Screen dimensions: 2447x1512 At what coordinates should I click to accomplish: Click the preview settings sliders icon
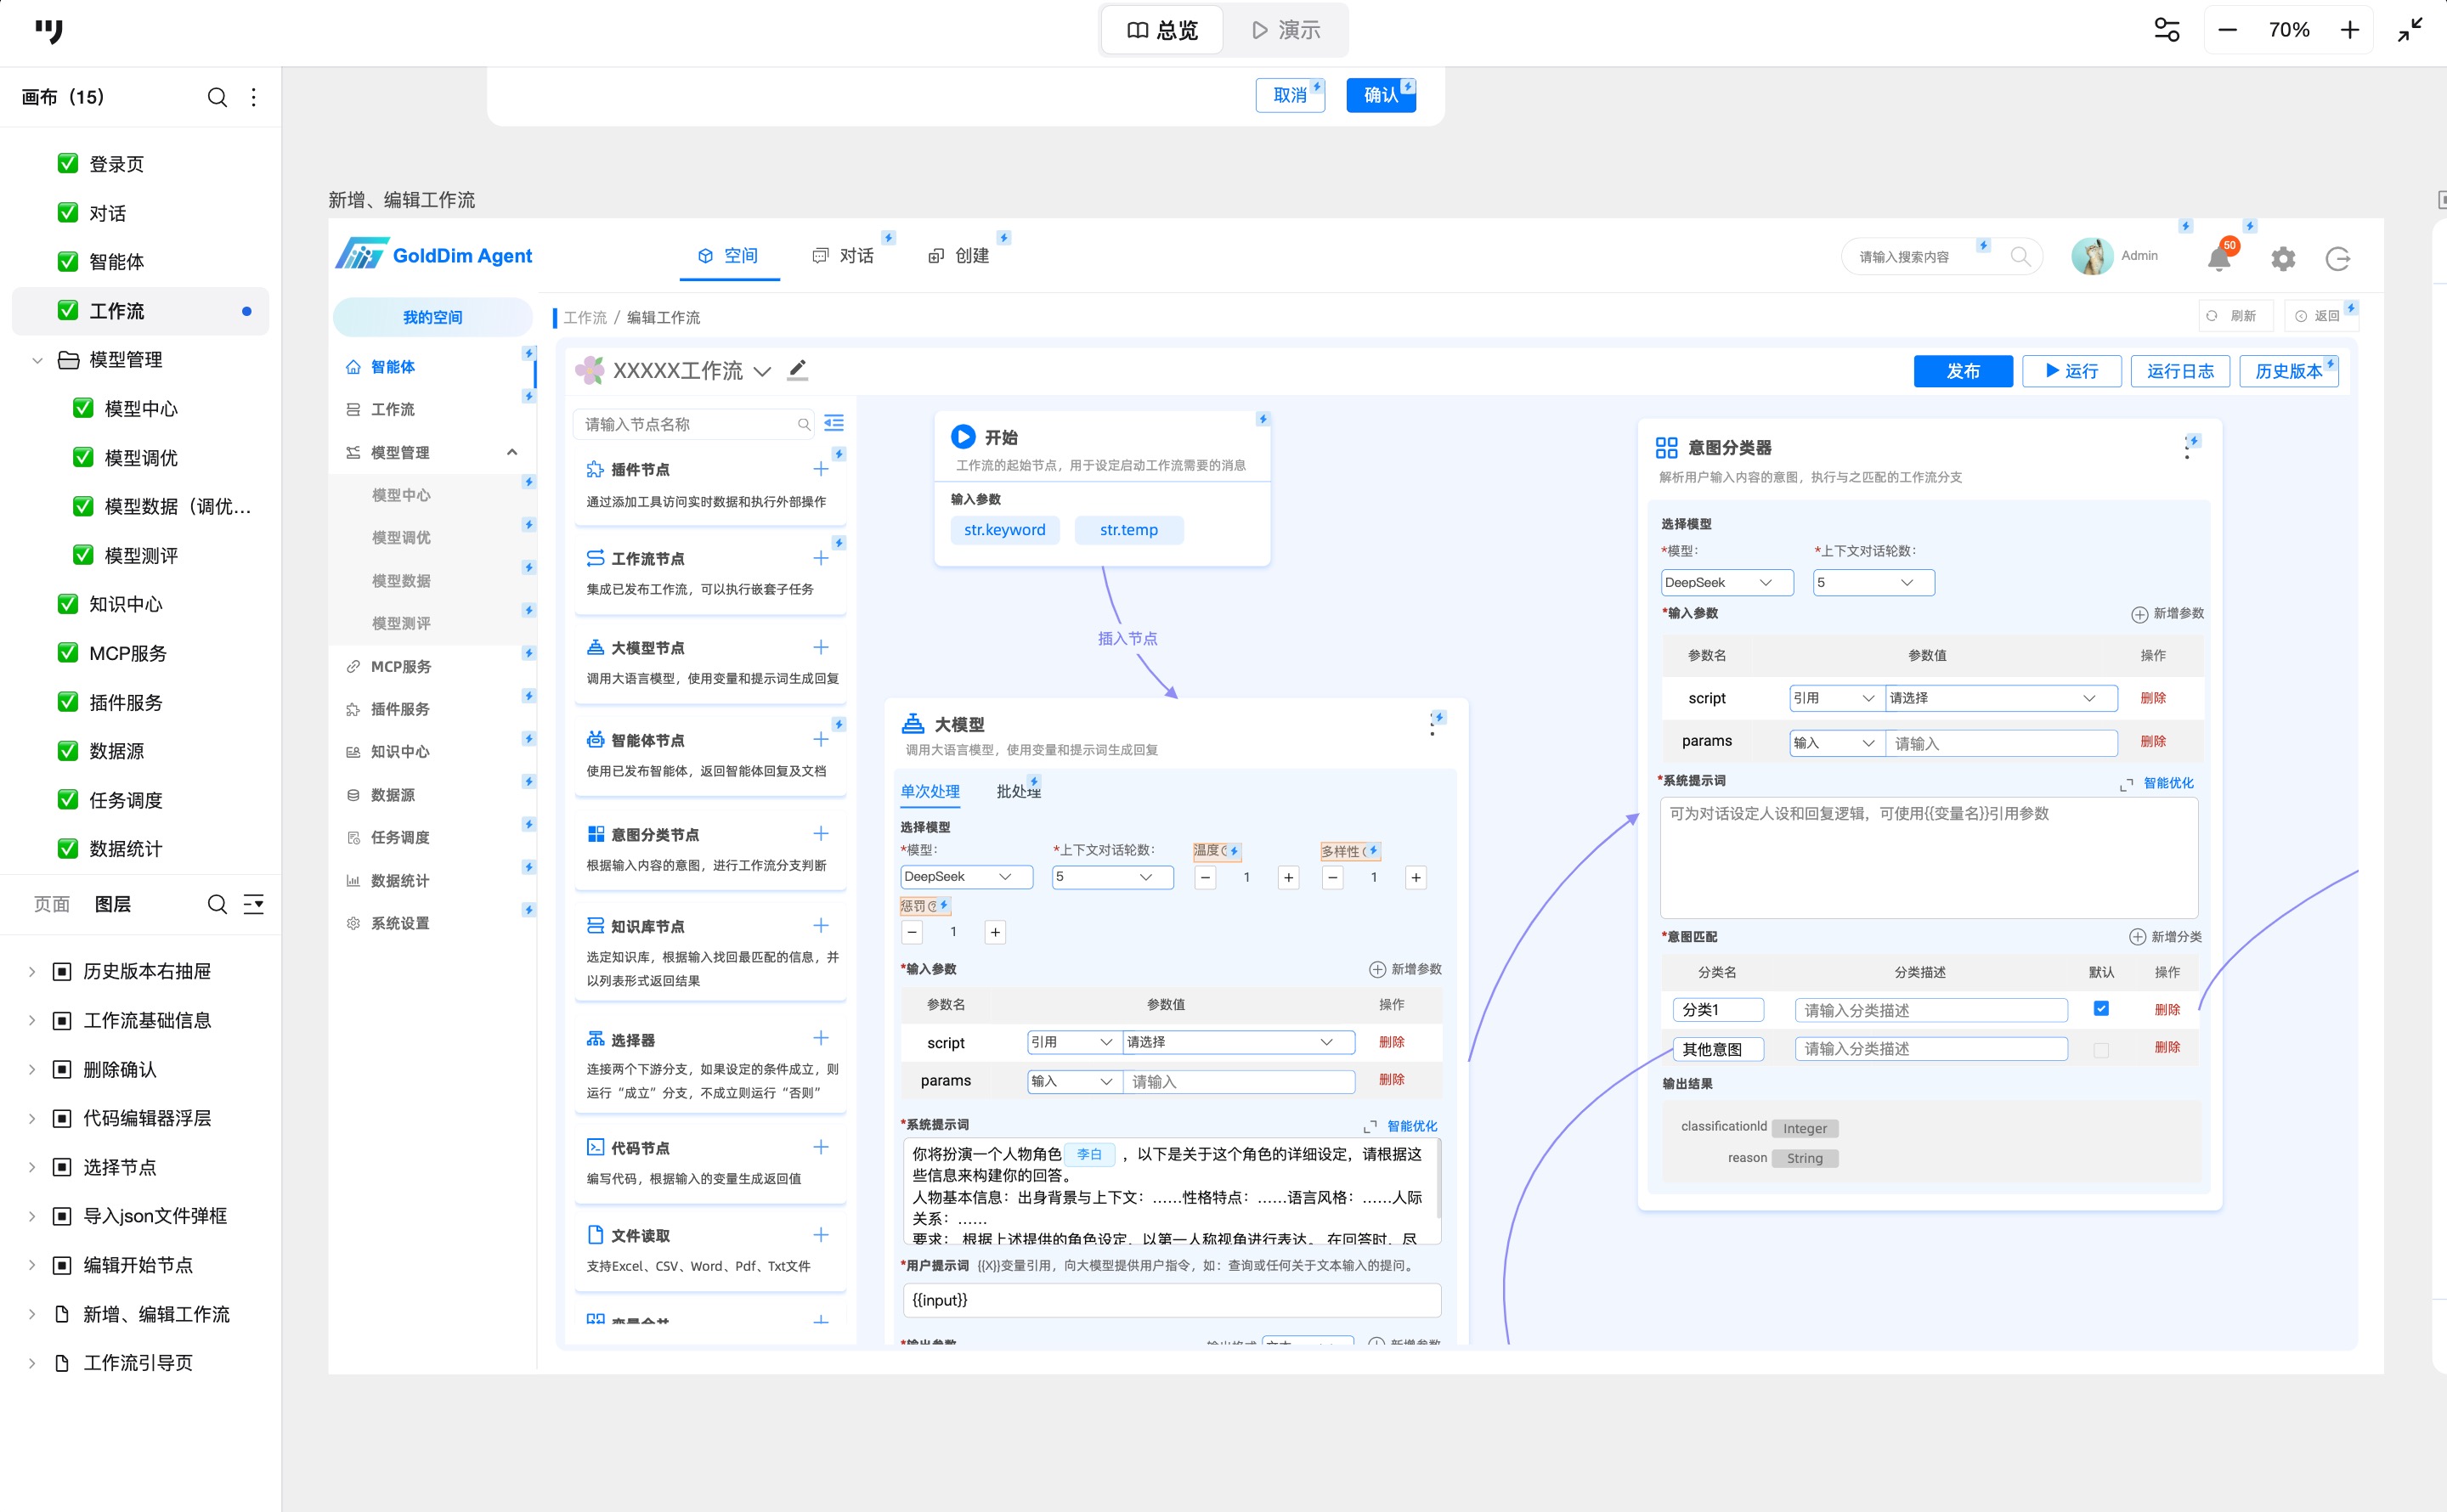(2166, 30)
